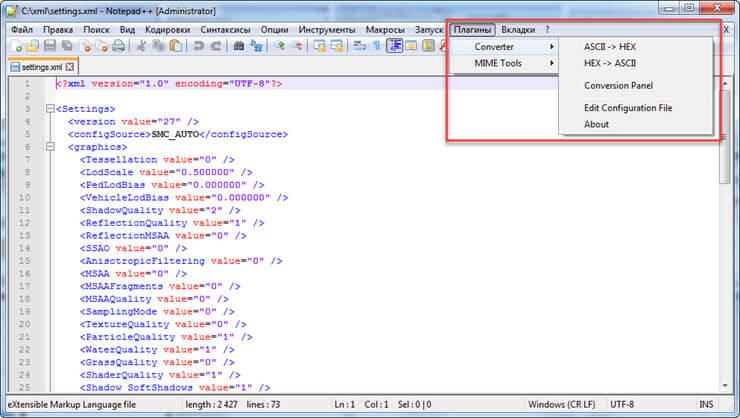Screen dimensions: 740x418
Task: Click the Zoom Out toolbar icon
Action: point(297,46)
